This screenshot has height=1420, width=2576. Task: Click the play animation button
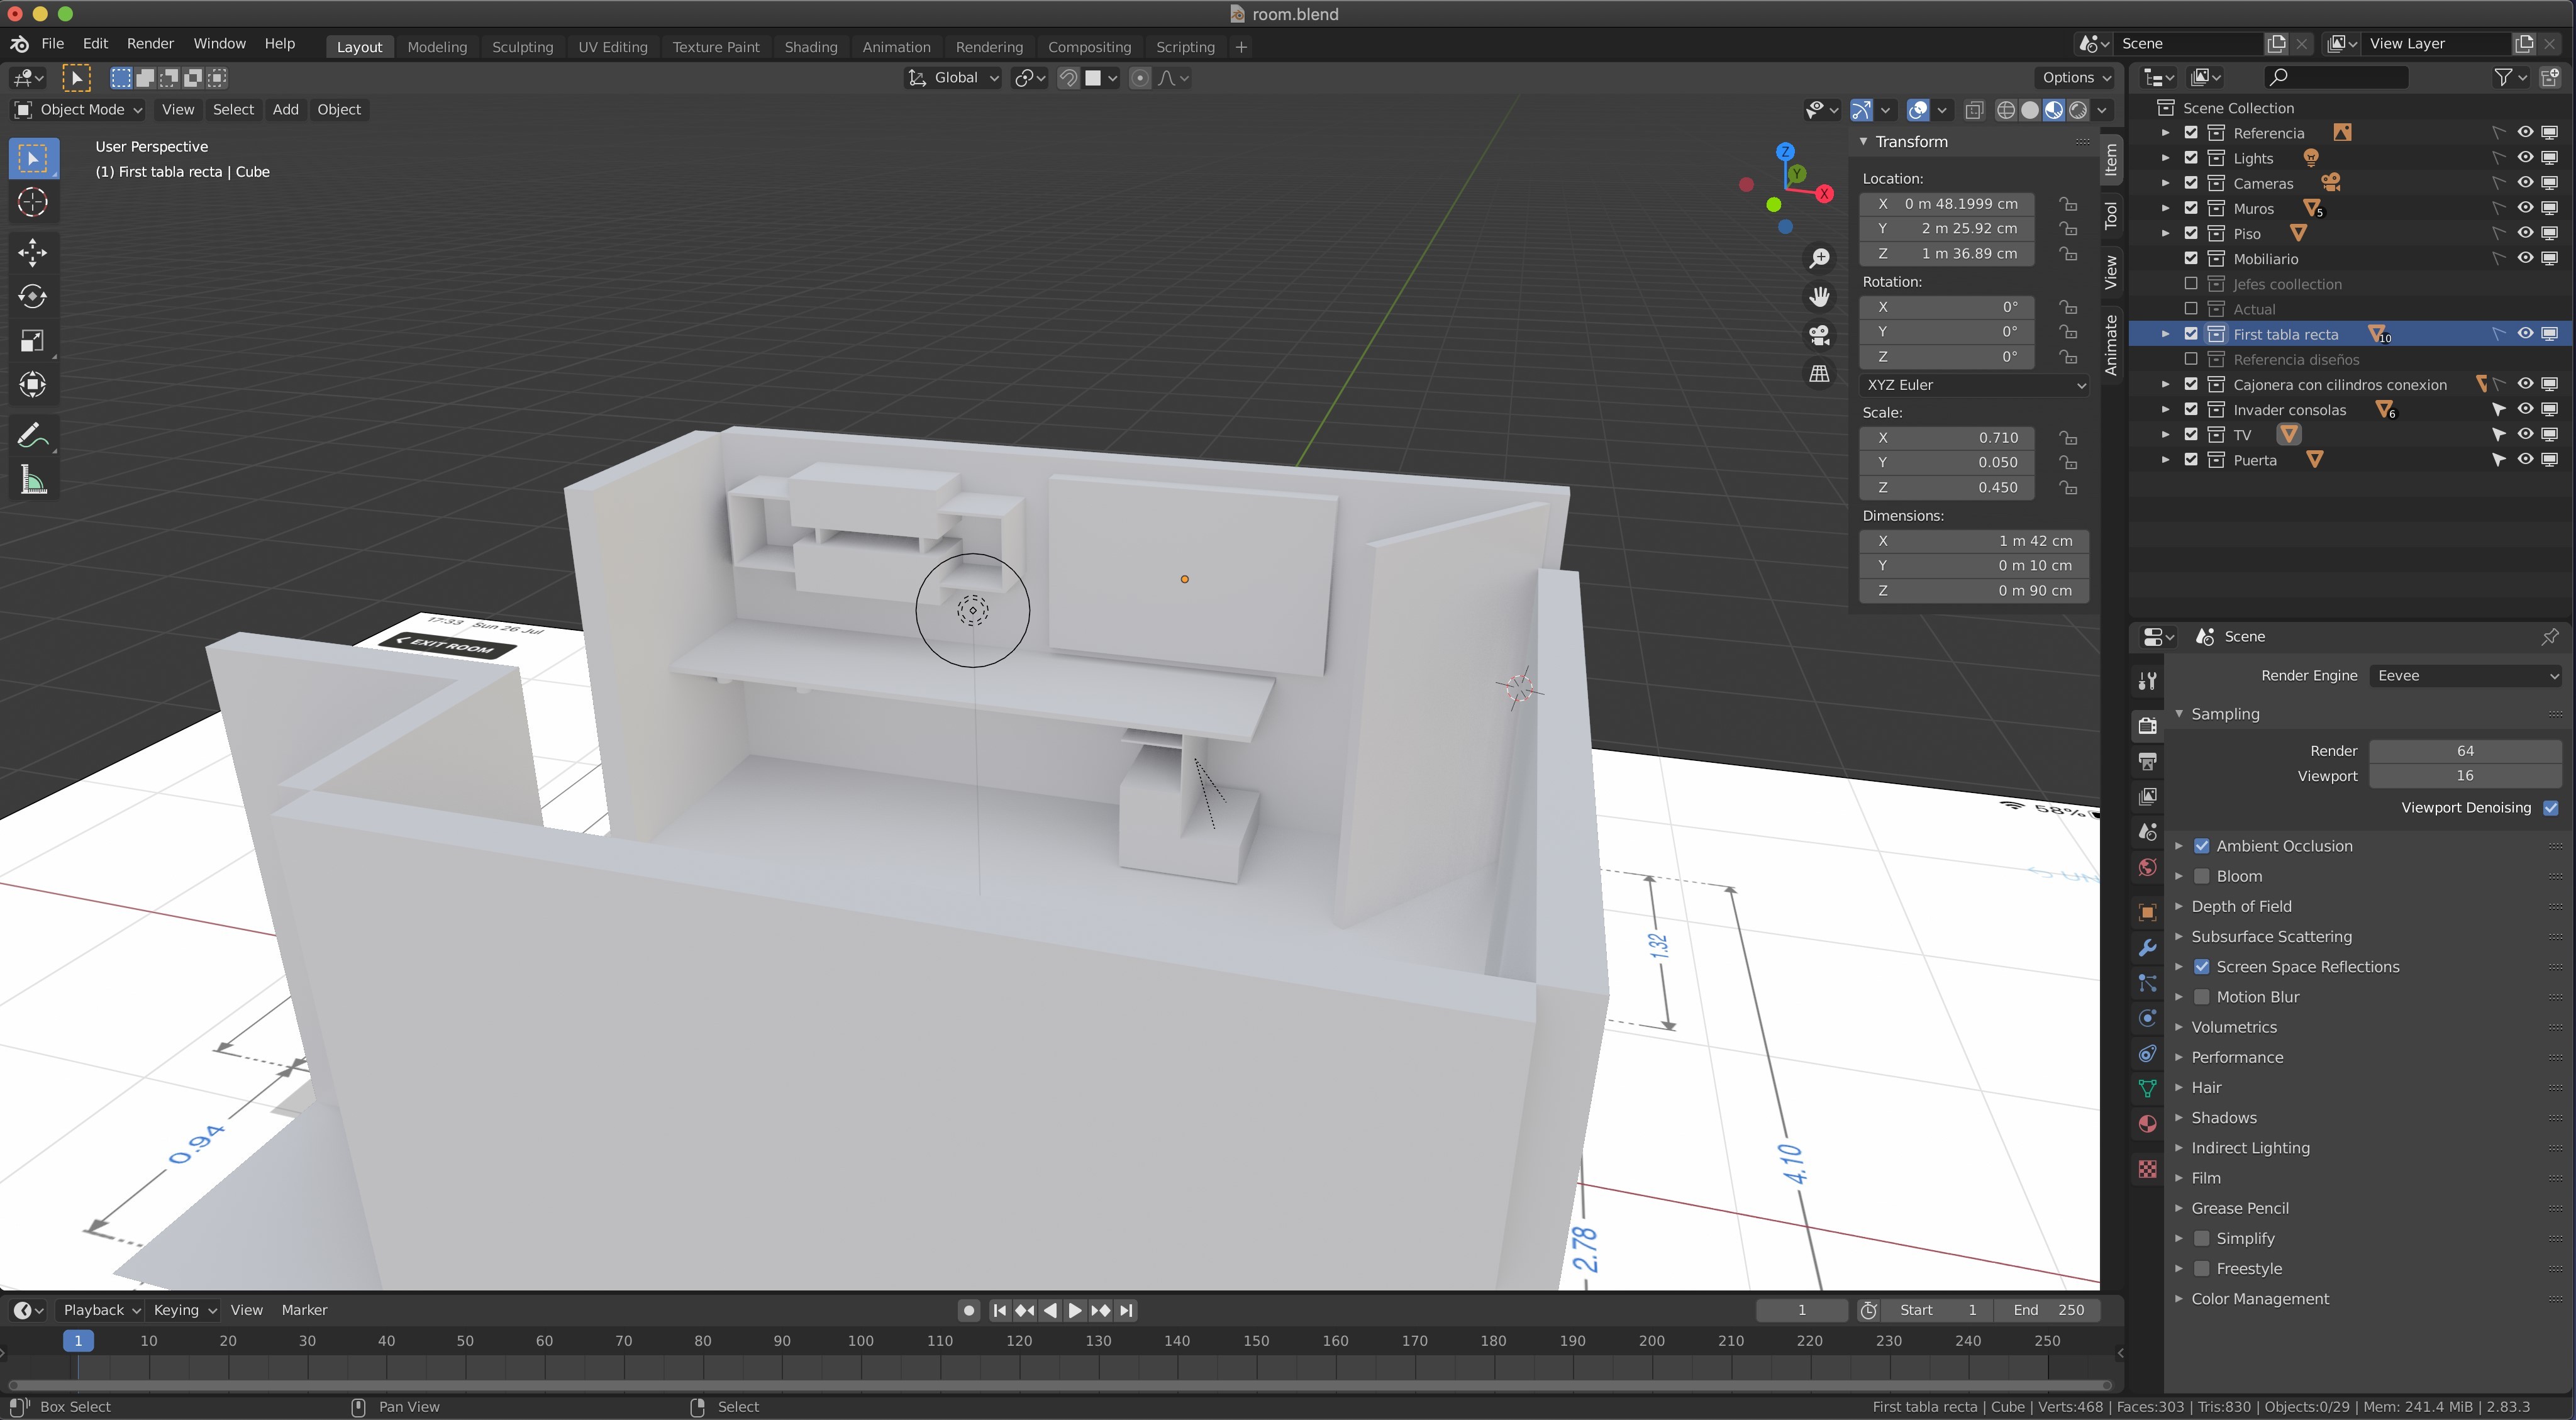(1075, 1310)
